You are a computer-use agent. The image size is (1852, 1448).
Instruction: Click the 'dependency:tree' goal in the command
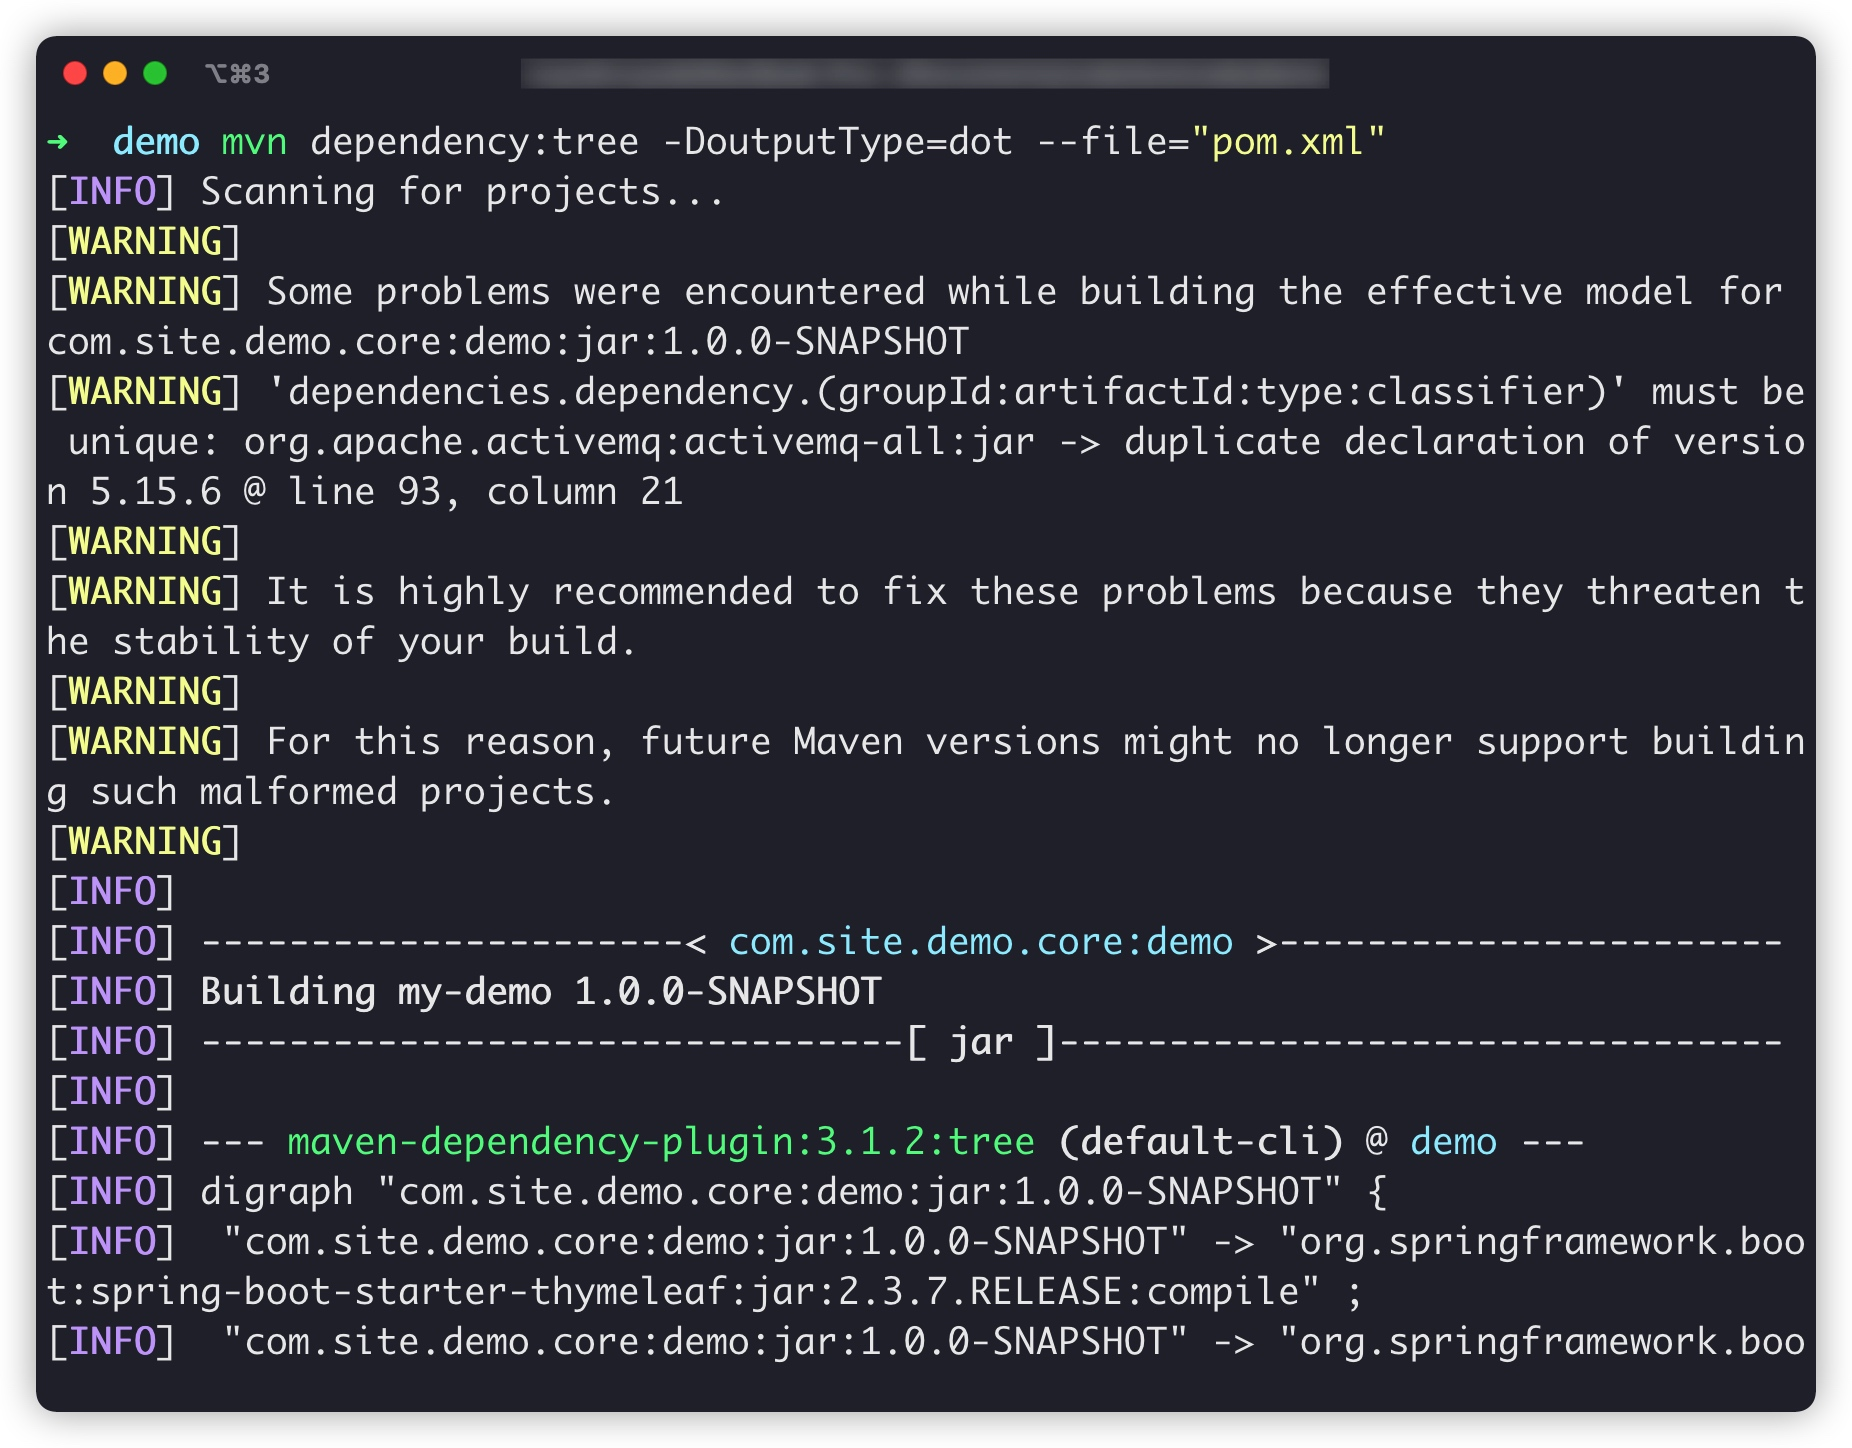tap(474, 142)
